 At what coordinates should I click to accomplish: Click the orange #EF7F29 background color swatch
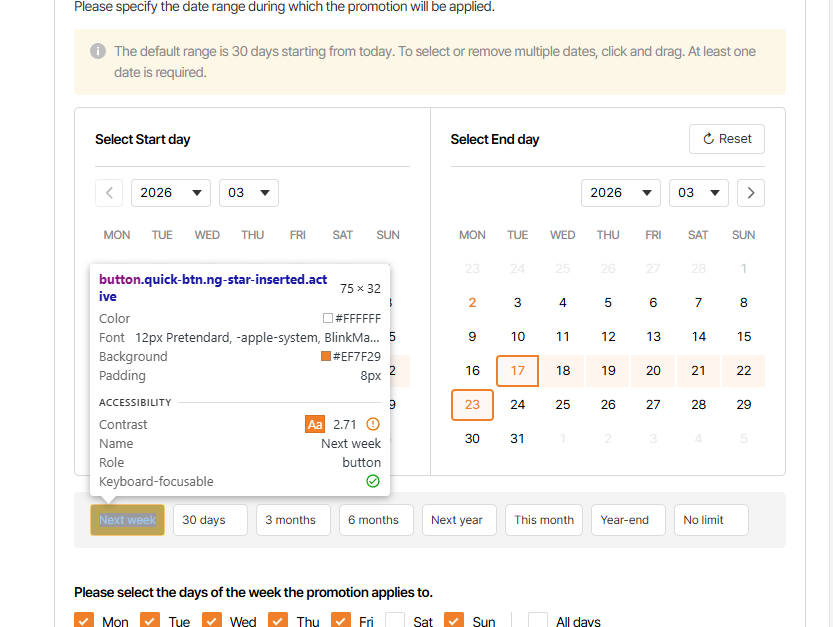point(326,357)
